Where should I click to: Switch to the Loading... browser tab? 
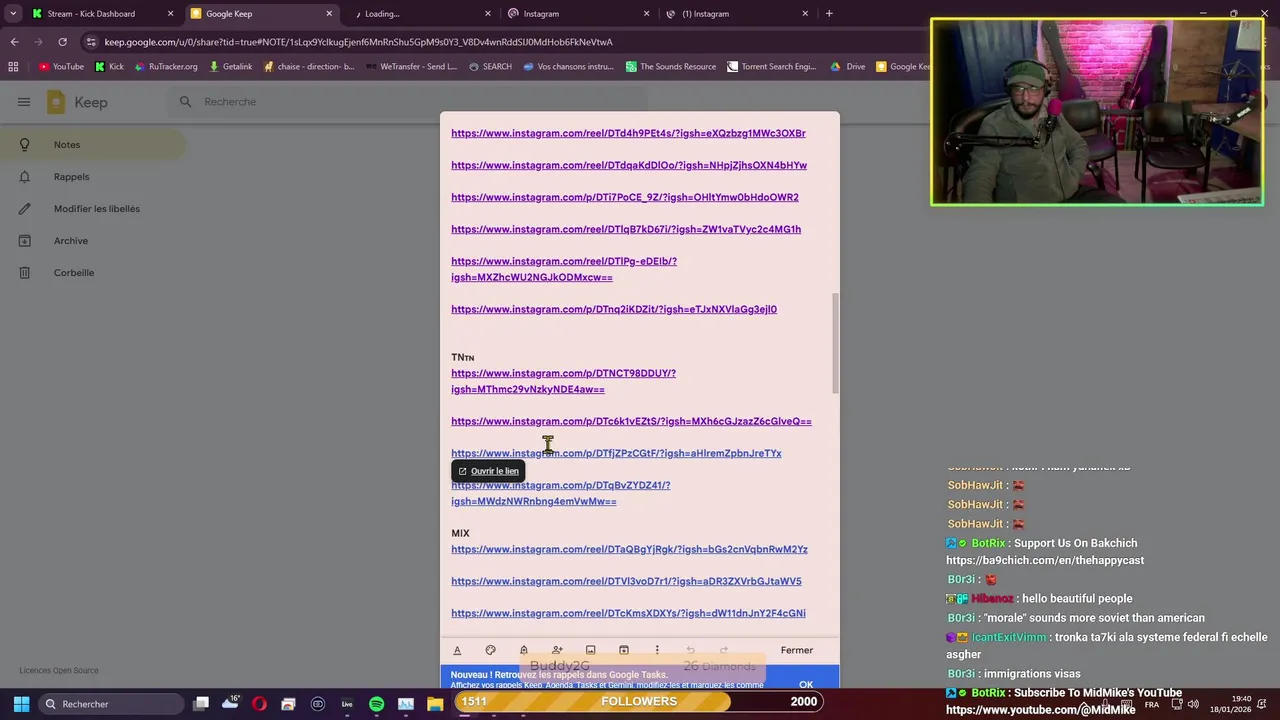(x=420, y=14)
